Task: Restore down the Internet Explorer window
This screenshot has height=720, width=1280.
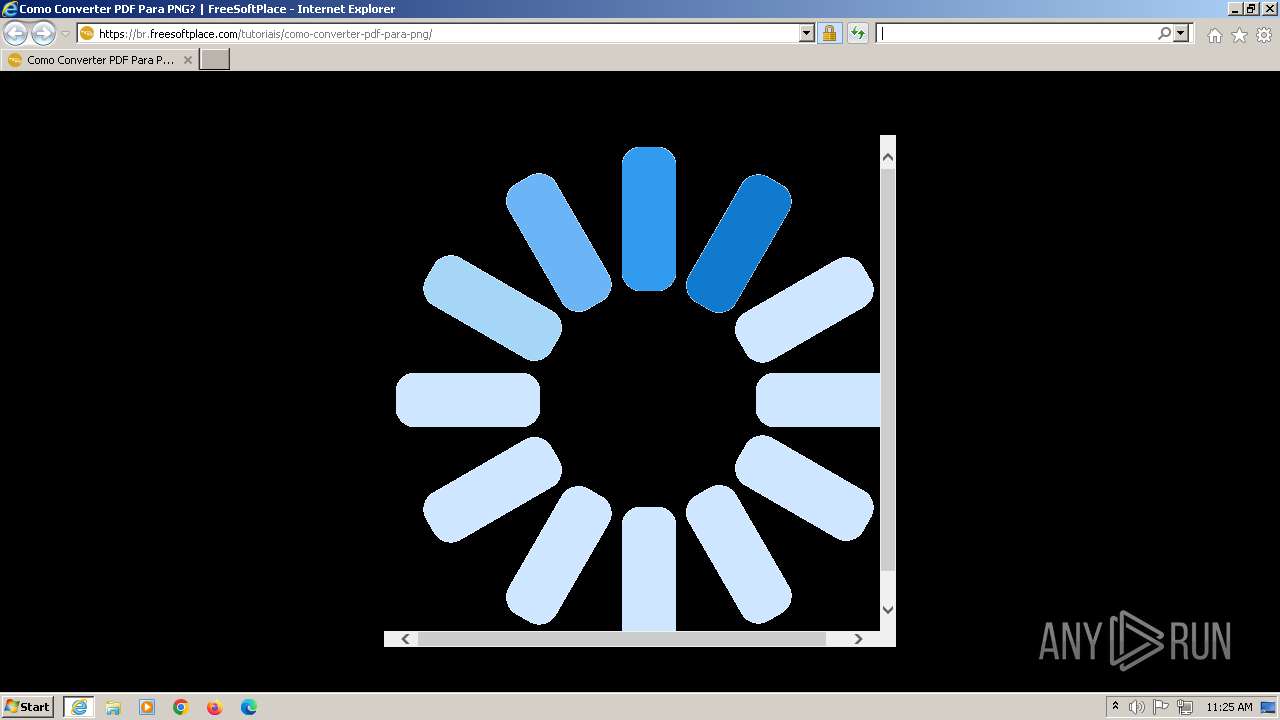Action: 1250,9
